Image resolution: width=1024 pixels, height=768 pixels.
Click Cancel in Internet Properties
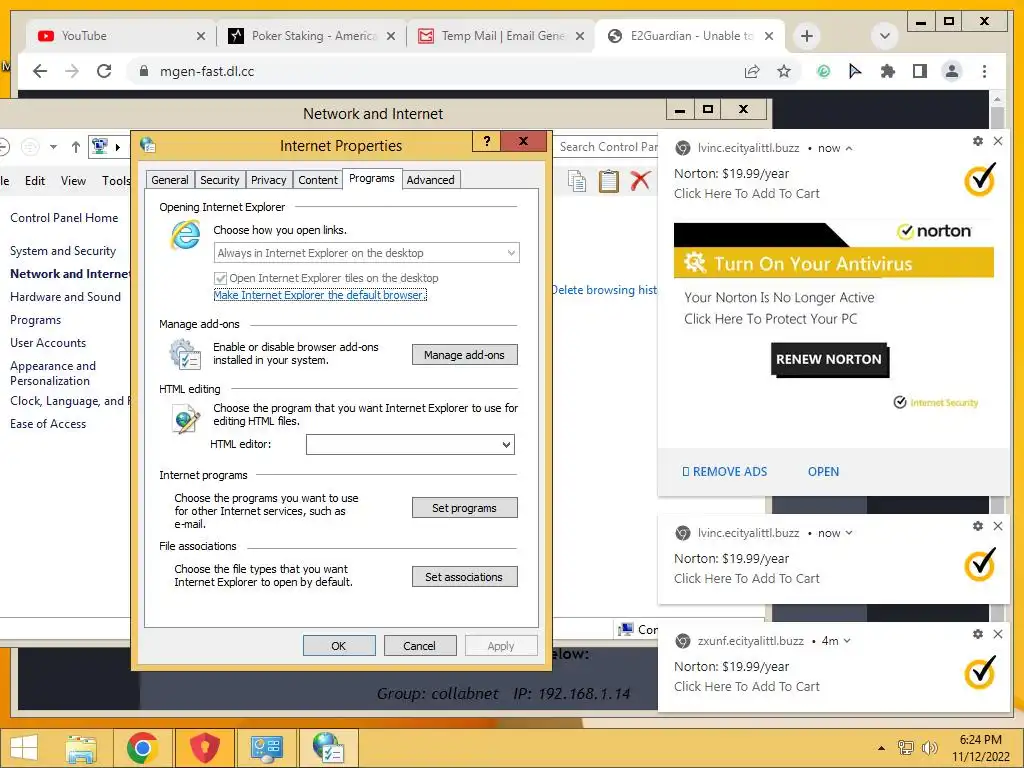click(x=419, y=646)
